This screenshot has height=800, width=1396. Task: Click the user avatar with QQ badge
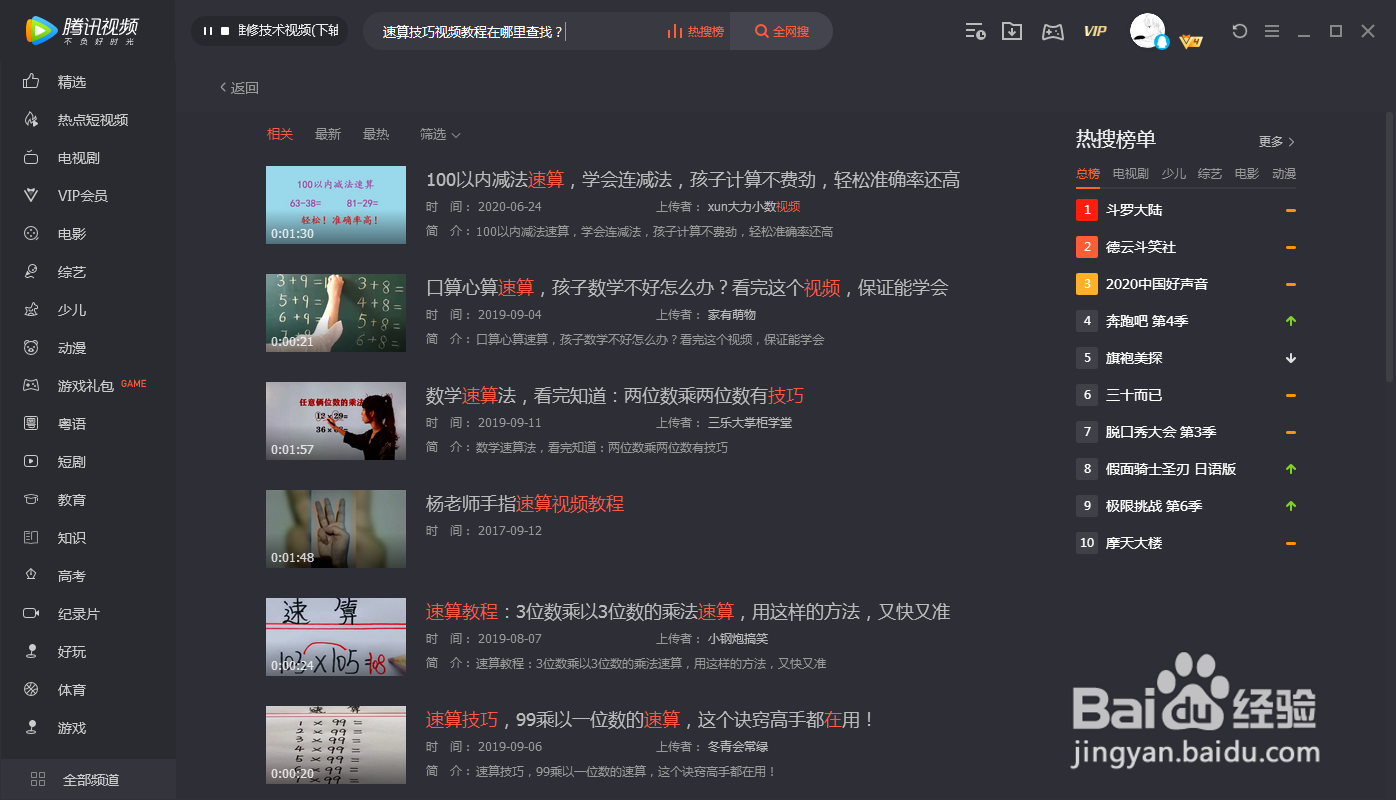coord(1148,31)
